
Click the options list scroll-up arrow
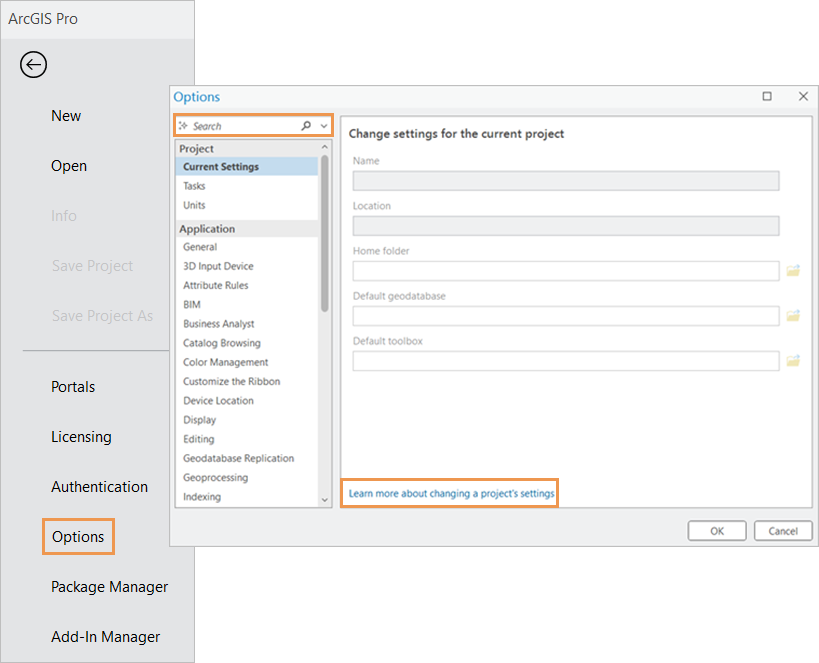324,147
